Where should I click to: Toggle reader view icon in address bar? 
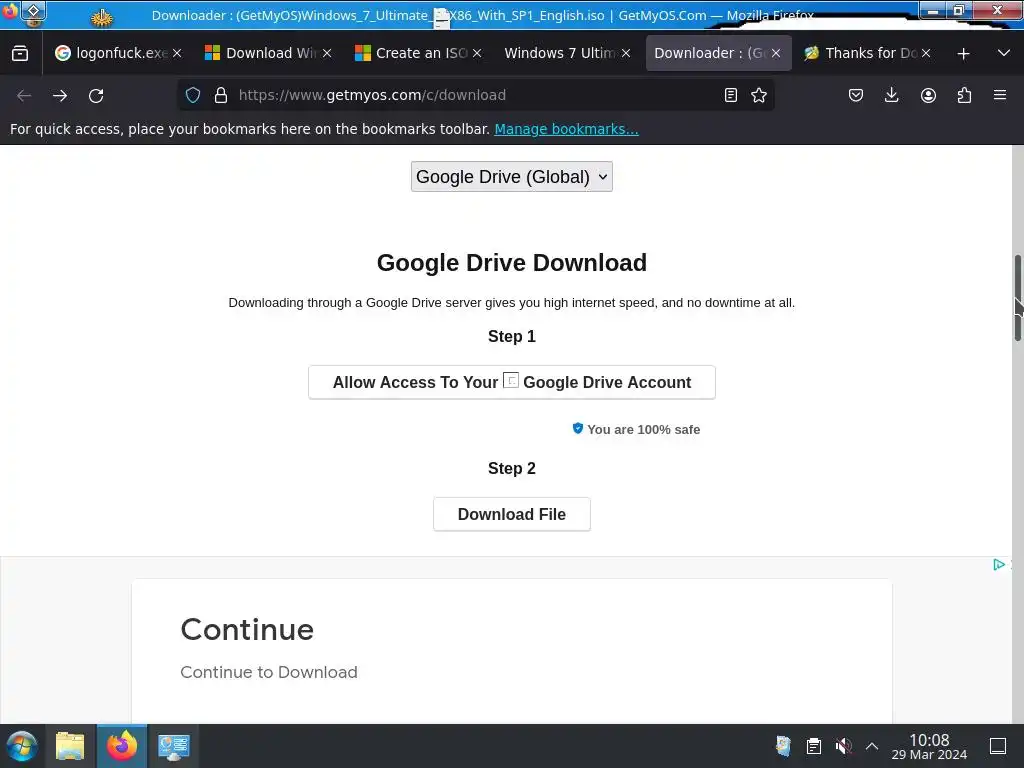[x=731, y=95]
